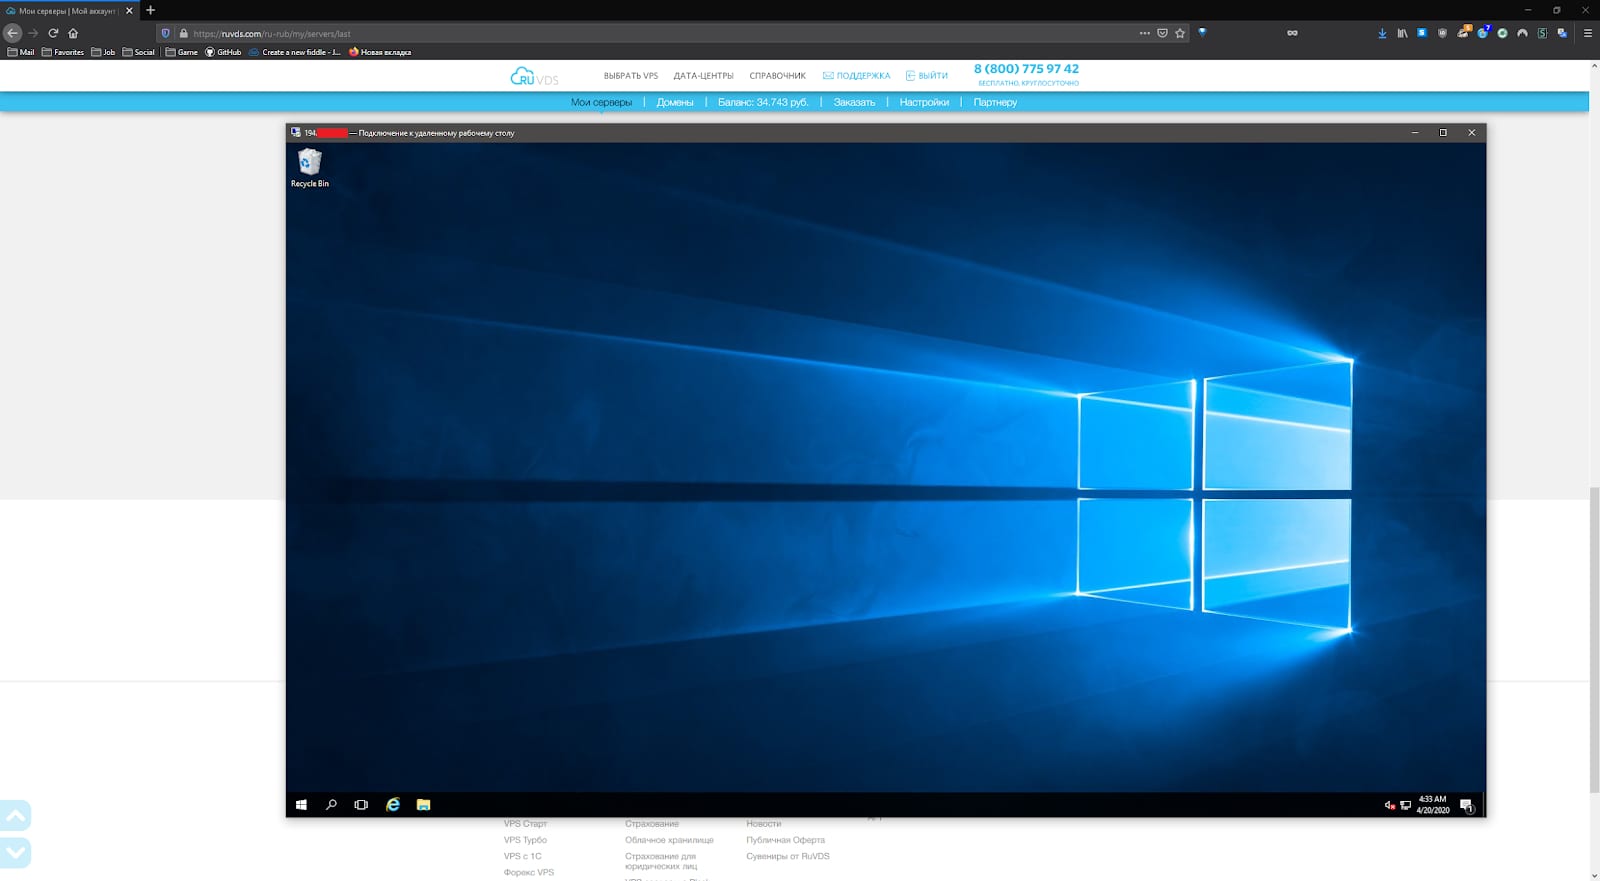Open File Explorer on remote taskbar
The height and width of the screenshot is (881, 1600).
(x=423, y=805)
